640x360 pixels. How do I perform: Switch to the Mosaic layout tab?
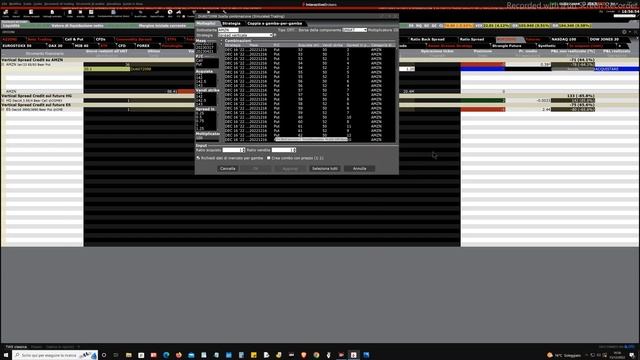[37, 347]
